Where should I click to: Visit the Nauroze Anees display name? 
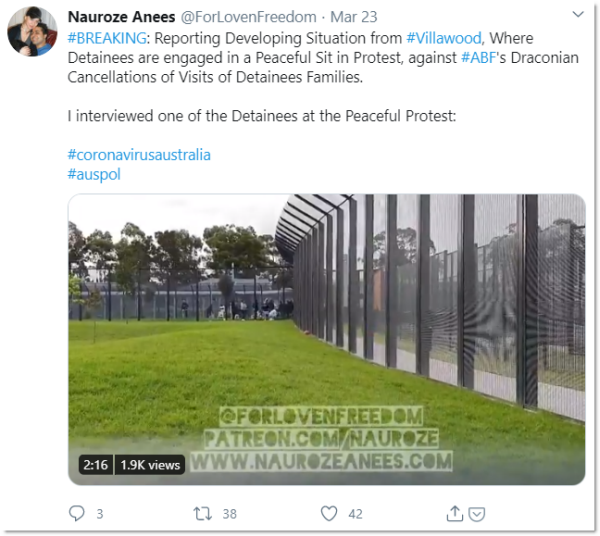121,17
